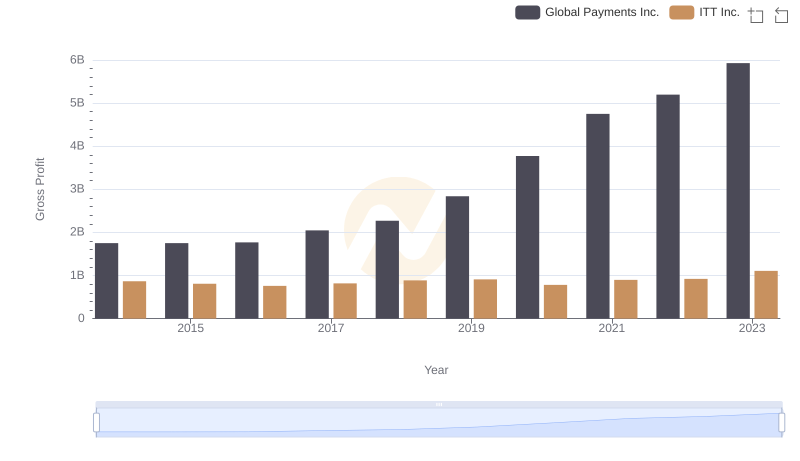
Task: Click the 2020 ITT Inc. orange bar
Action: point(556,302)
